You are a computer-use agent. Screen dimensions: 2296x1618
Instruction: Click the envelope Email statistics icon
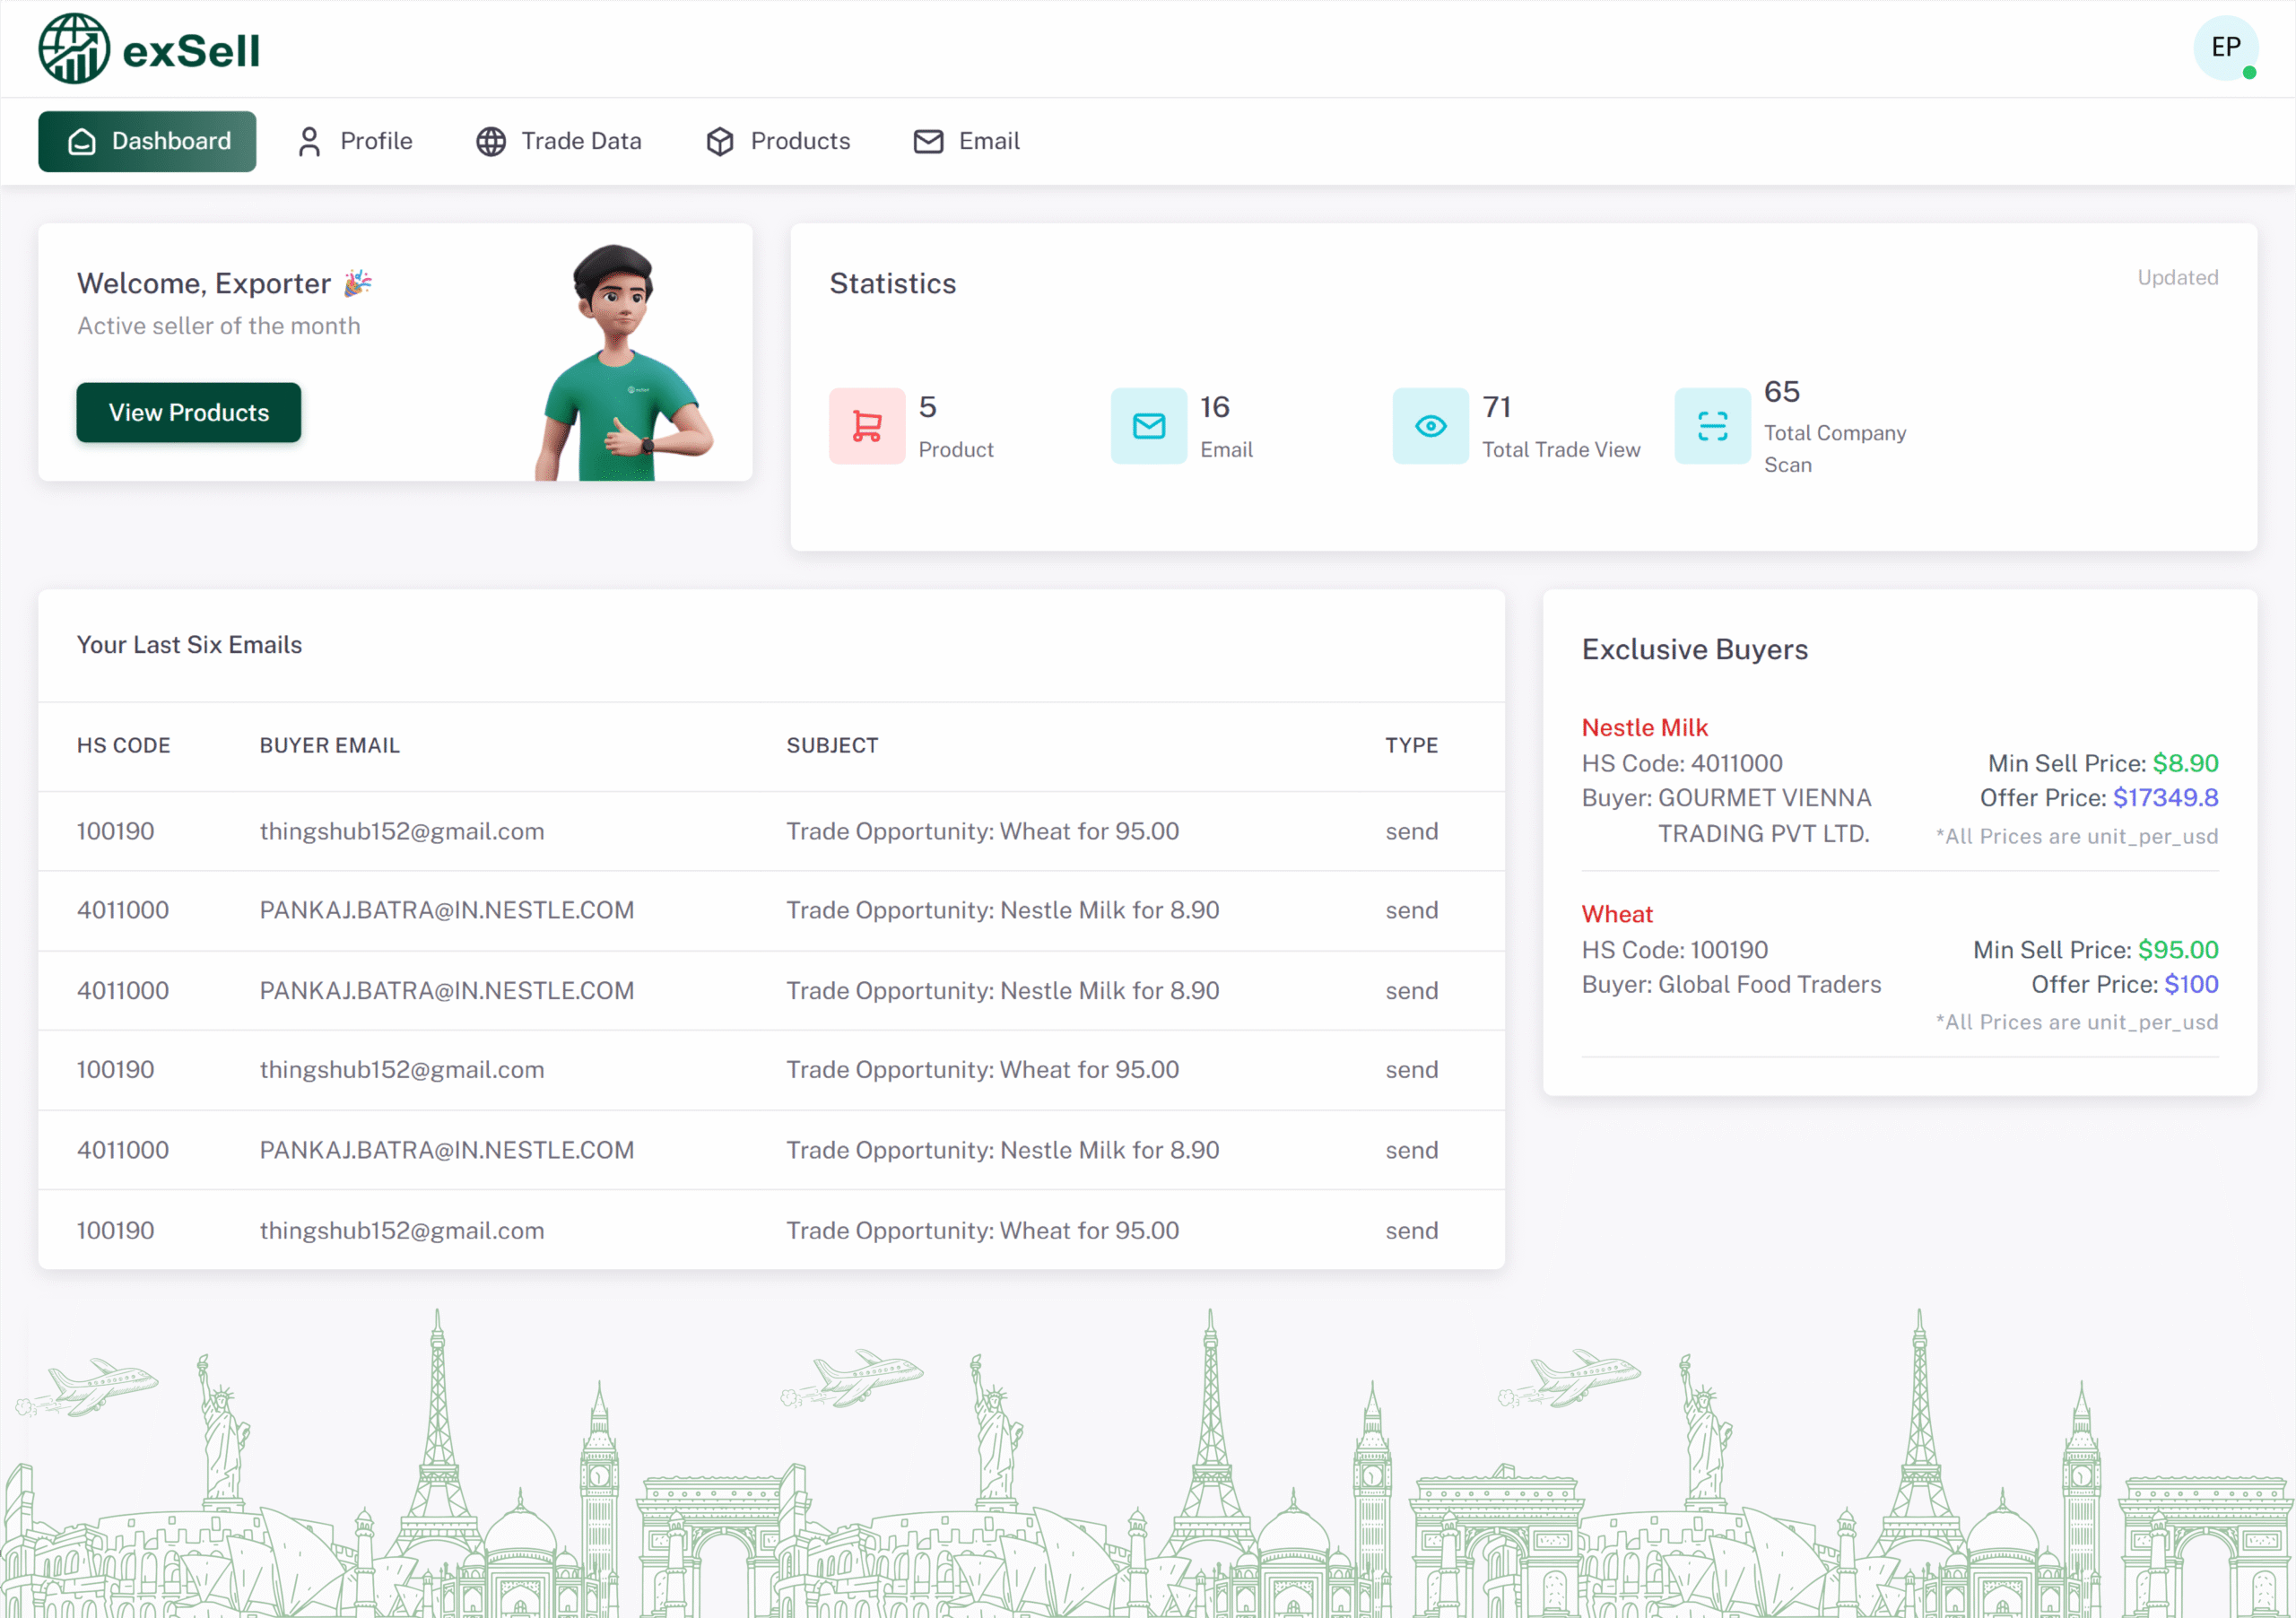coord(1148,426)
